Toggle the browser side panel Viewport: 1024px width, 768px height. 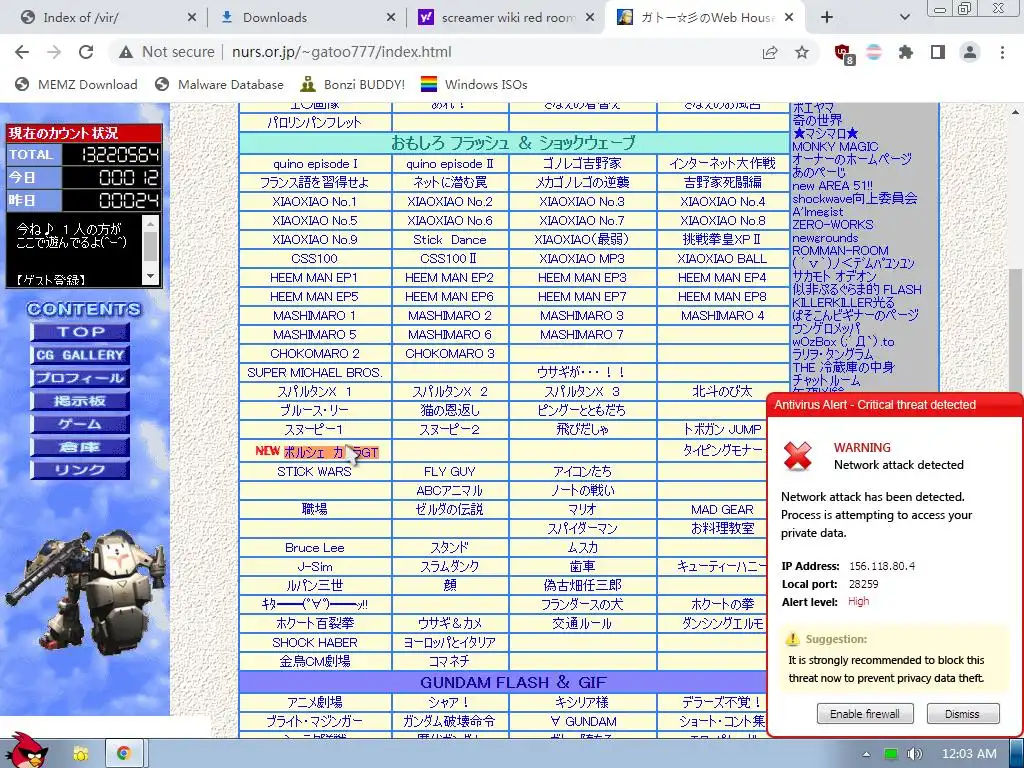pyautogui.click(x=938, y=52)
